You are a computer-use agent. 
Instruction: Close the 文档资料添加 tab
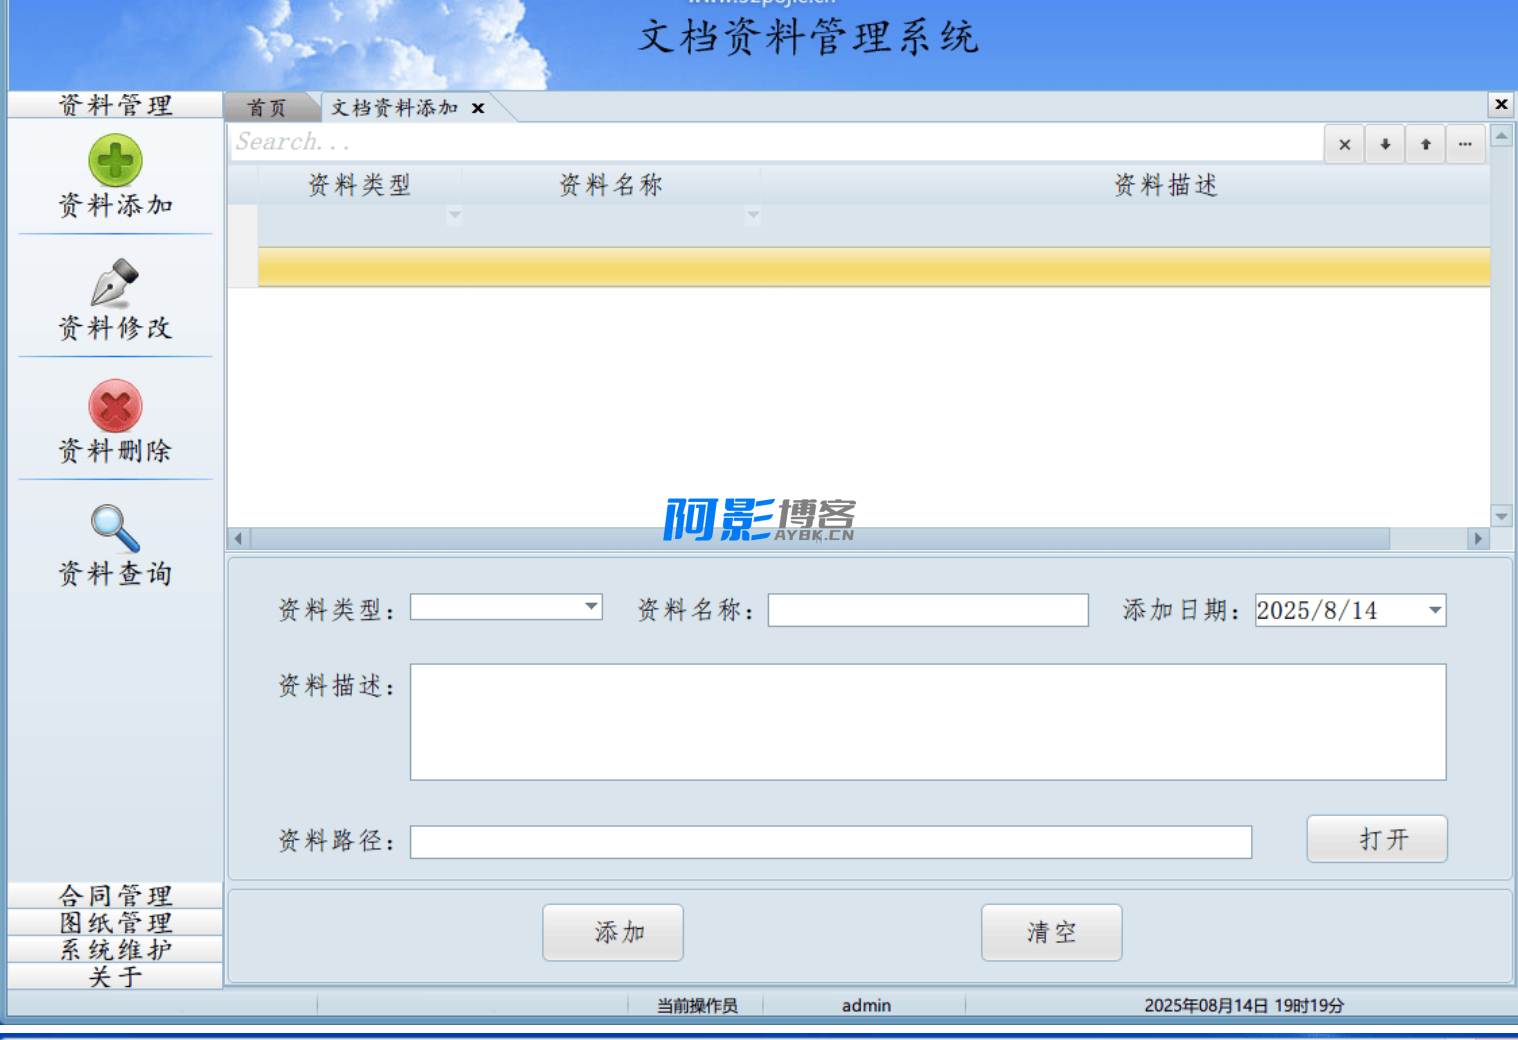478,108
